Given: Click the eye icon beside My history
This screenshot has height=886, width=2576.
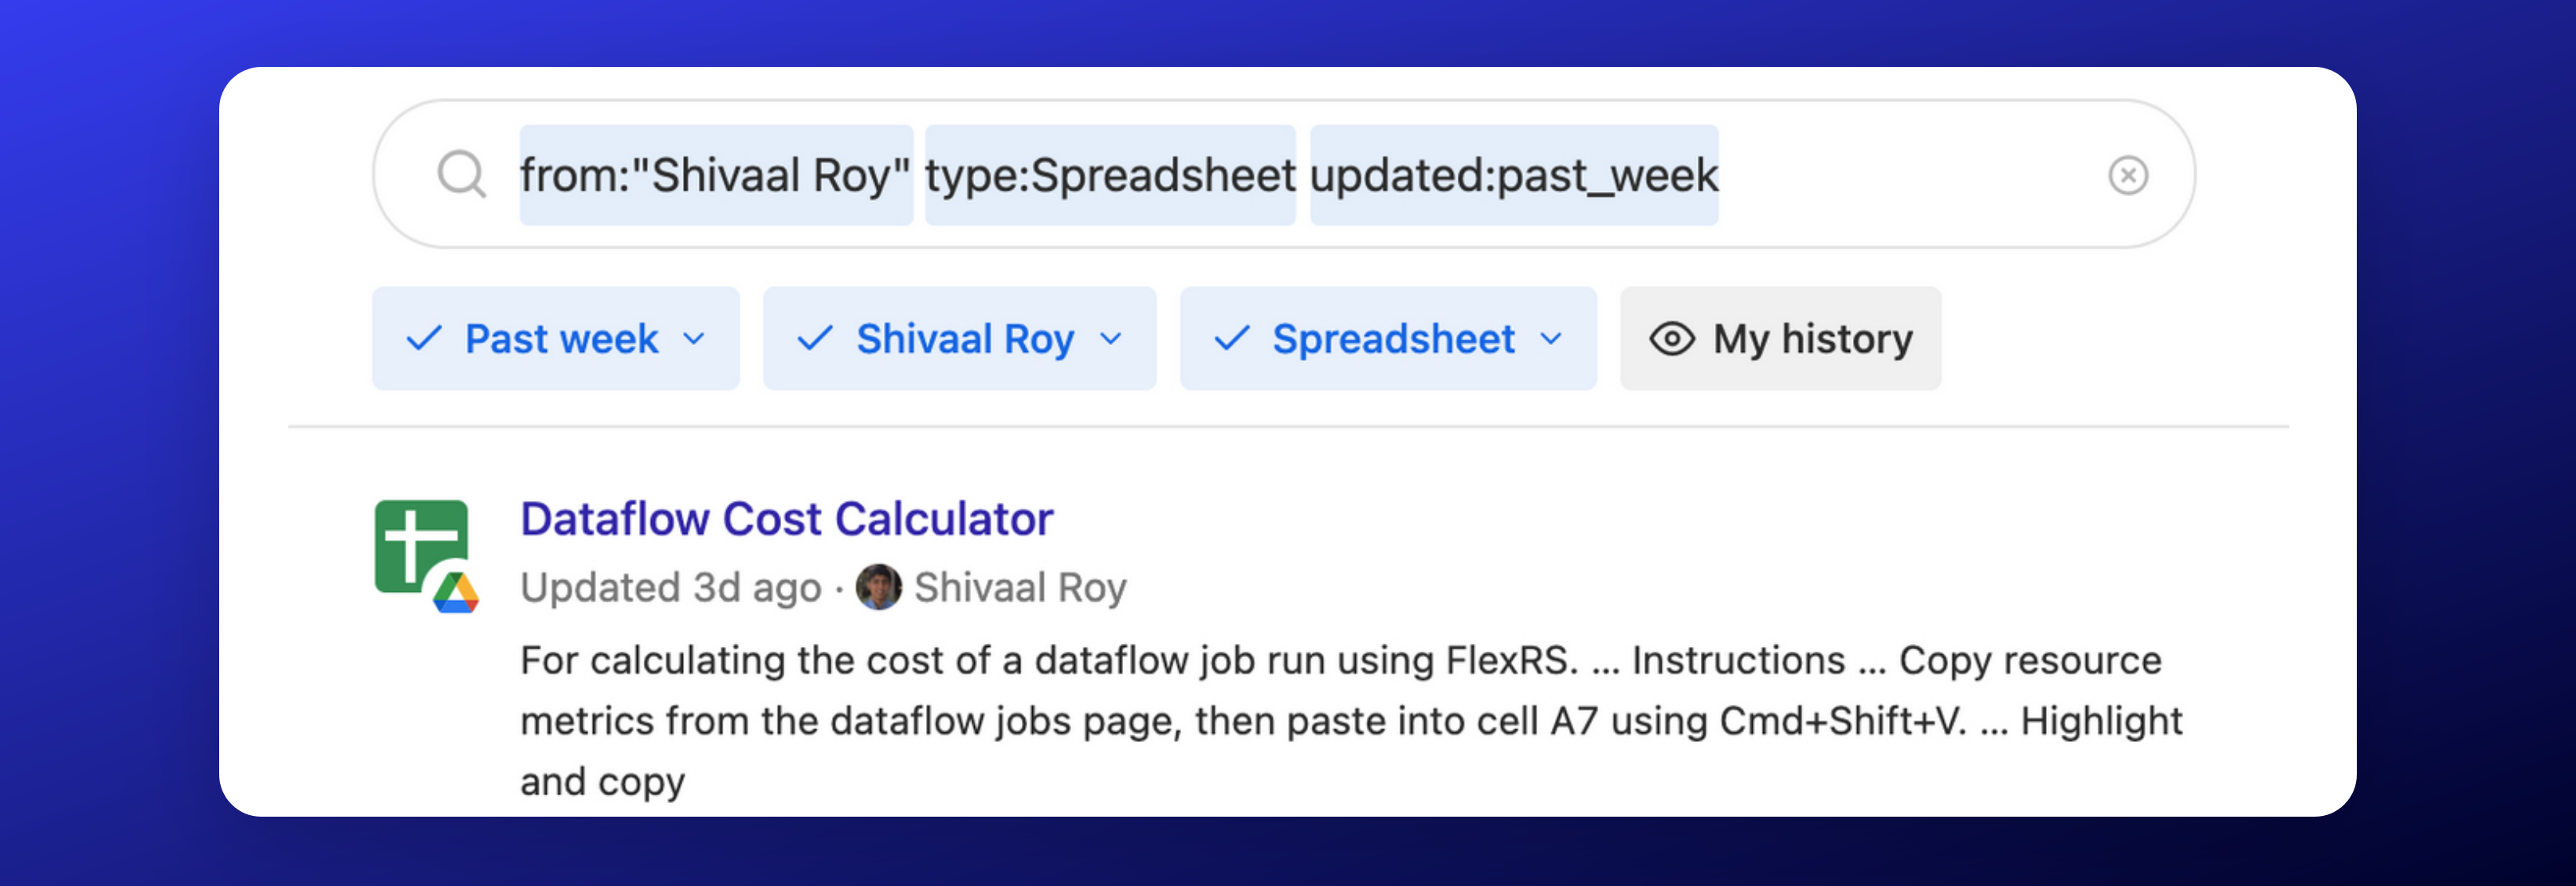Looking at the screenshot, I should pos(1671,339).
